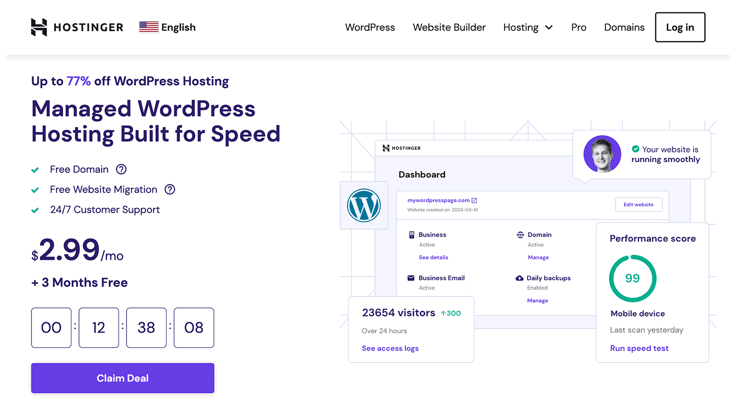Click the Daily backups cloud icon
736x400 pixels.
(x=519, y=278)
